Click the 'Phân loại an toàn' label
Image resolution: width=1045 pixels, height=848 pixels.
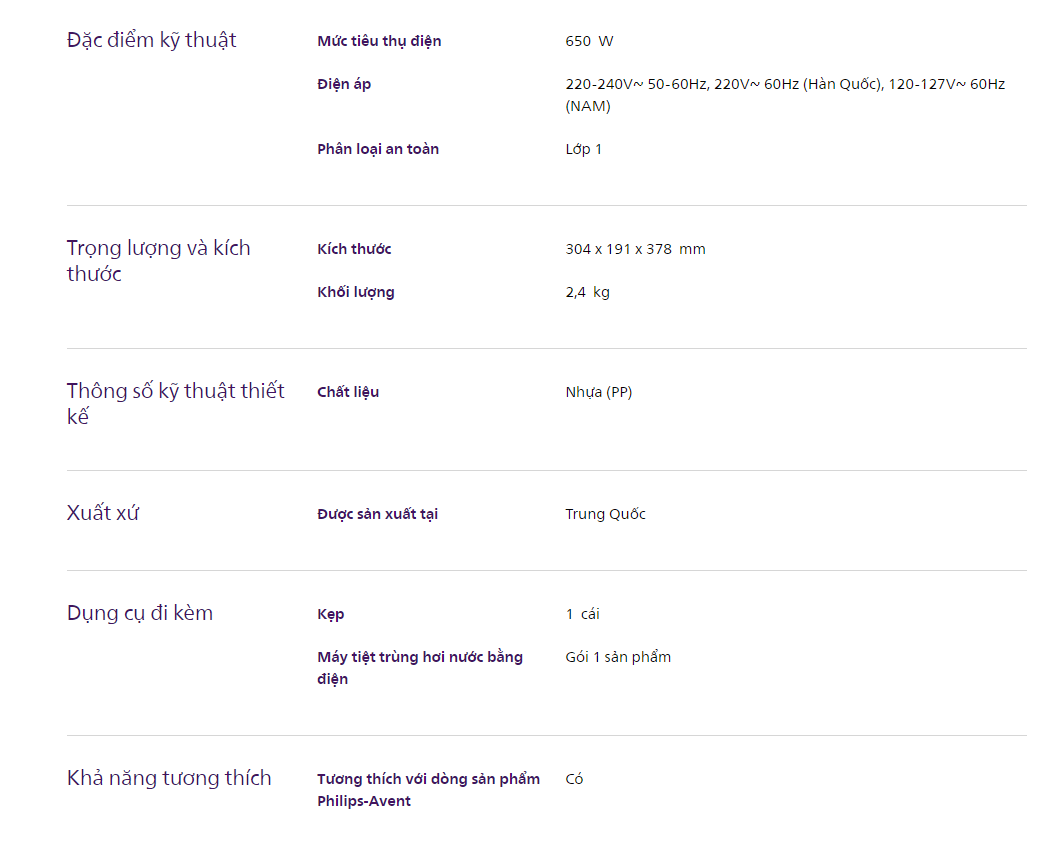click(378, 149)
